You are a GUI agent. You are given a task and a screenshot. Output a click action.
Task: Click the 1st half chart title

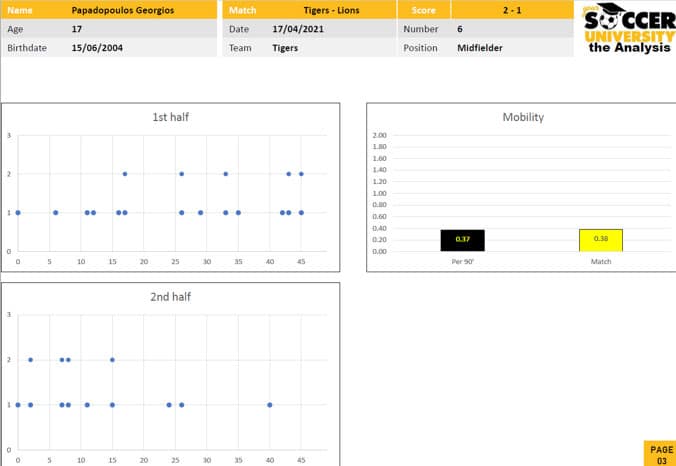(x=170, y=117)
